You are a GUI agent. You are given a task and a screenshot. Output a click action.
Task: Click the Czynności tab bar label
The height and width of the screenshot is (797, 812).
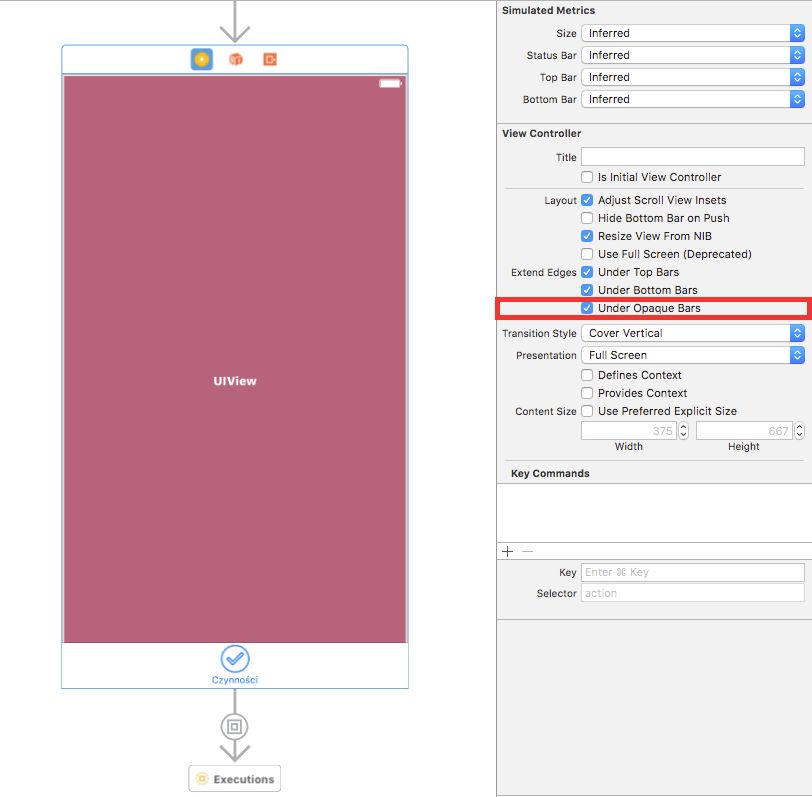(x=235, y=680)
